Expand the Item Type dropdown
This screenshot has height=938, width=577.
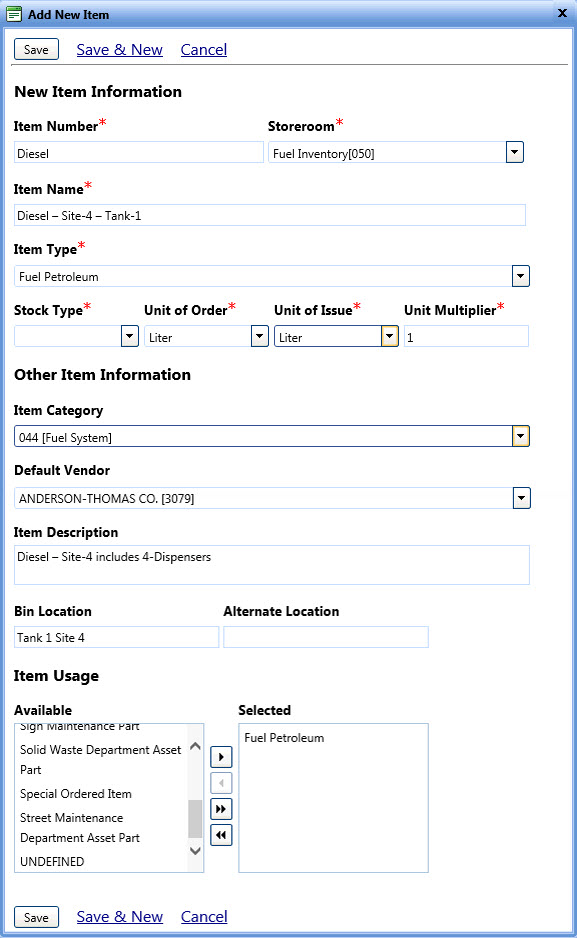(521, 276)
